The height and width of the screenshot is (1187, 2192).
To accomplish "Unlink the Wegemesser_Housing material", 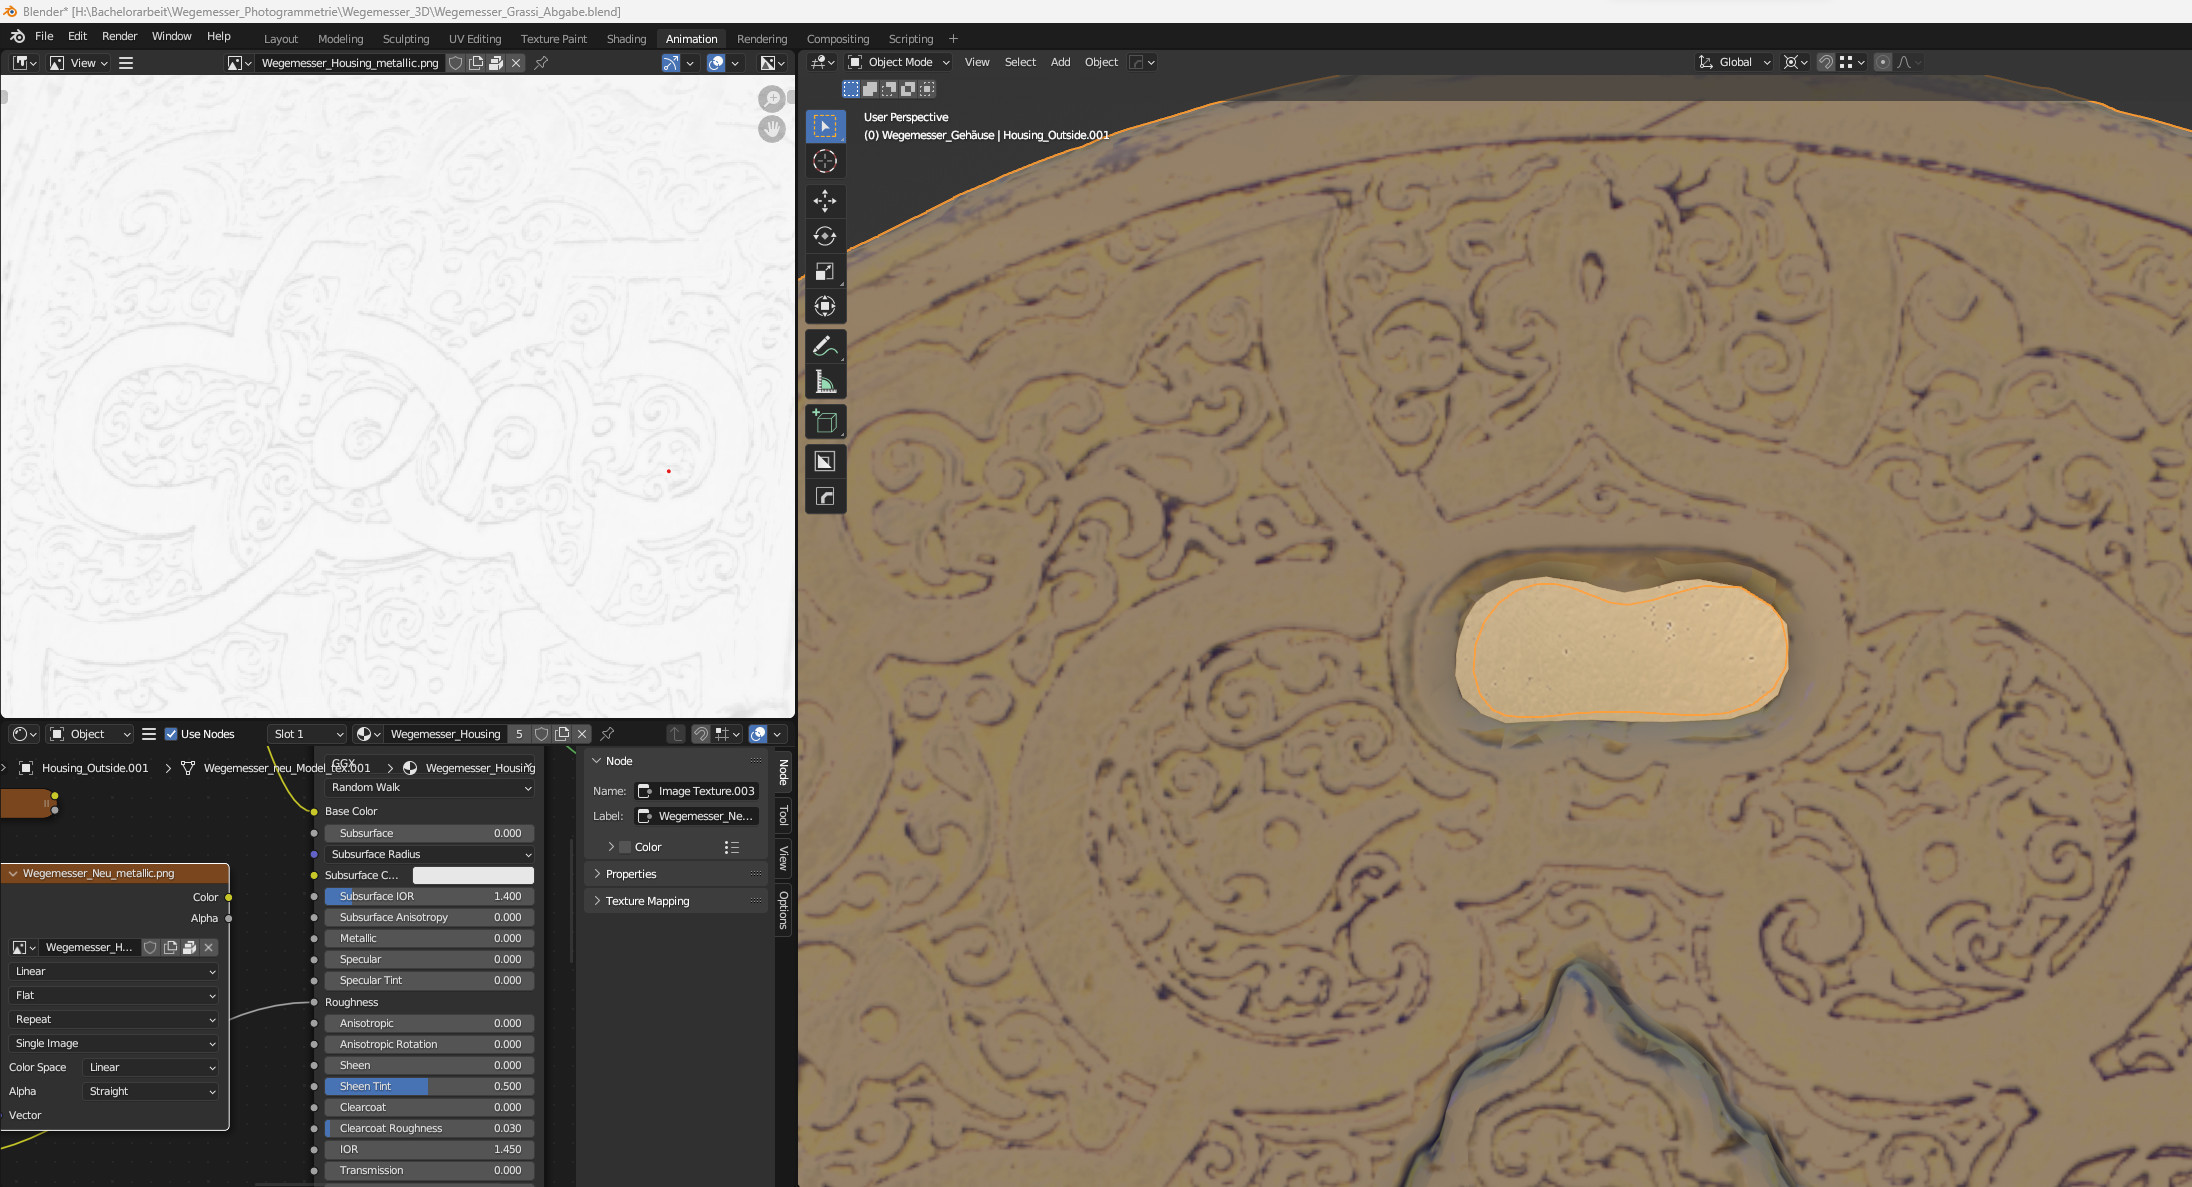I will (582, 734).
